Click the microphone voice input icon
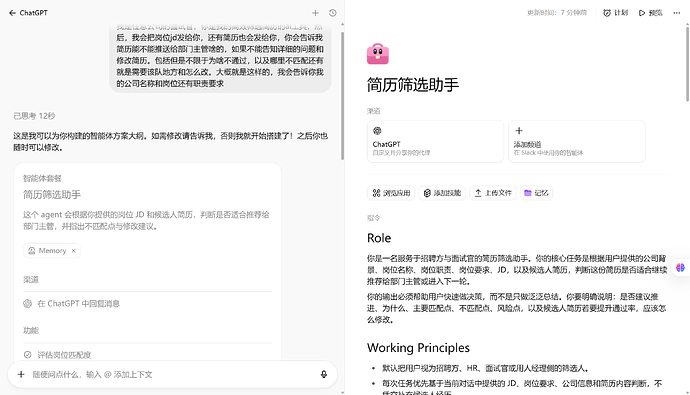 323,374
